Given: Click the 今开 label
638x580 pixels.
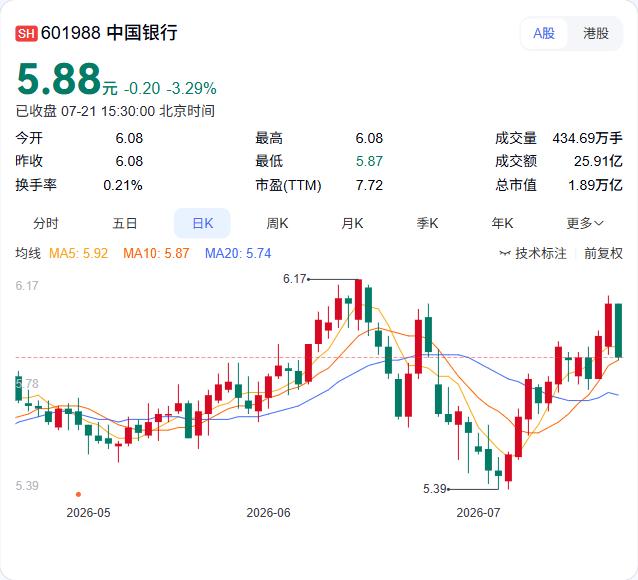Looking at the screenshot, I should click(x=29, y=138).
